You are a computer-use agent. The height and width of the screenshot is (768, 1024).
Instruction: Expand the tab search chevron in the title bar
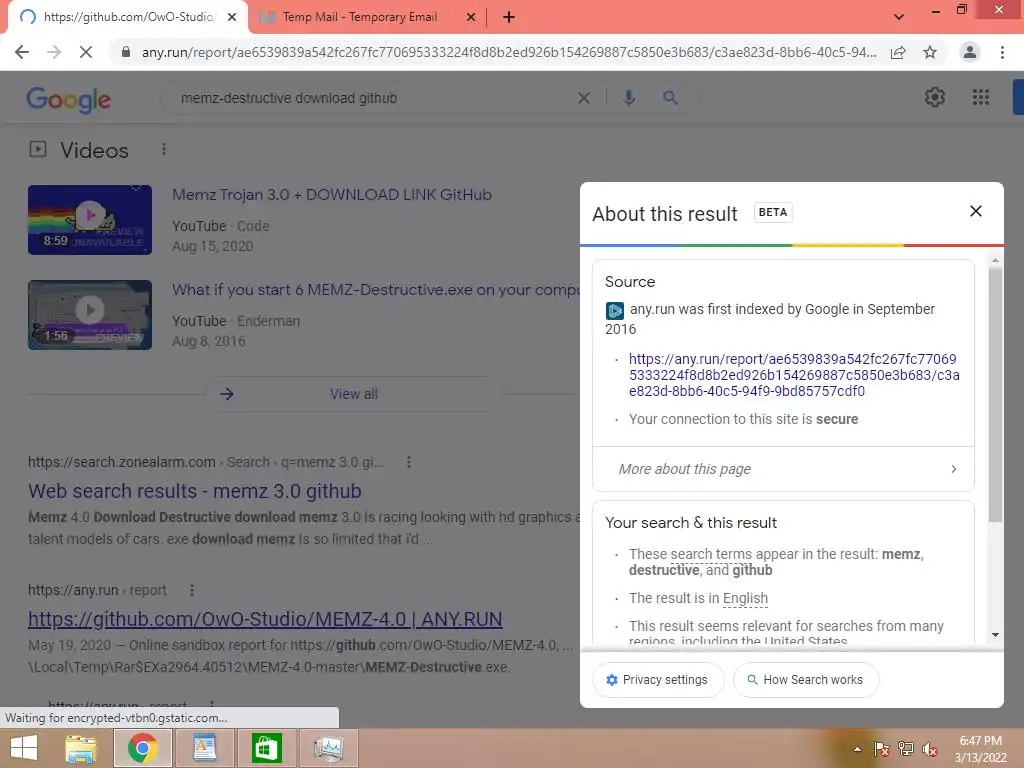(899, 18)
